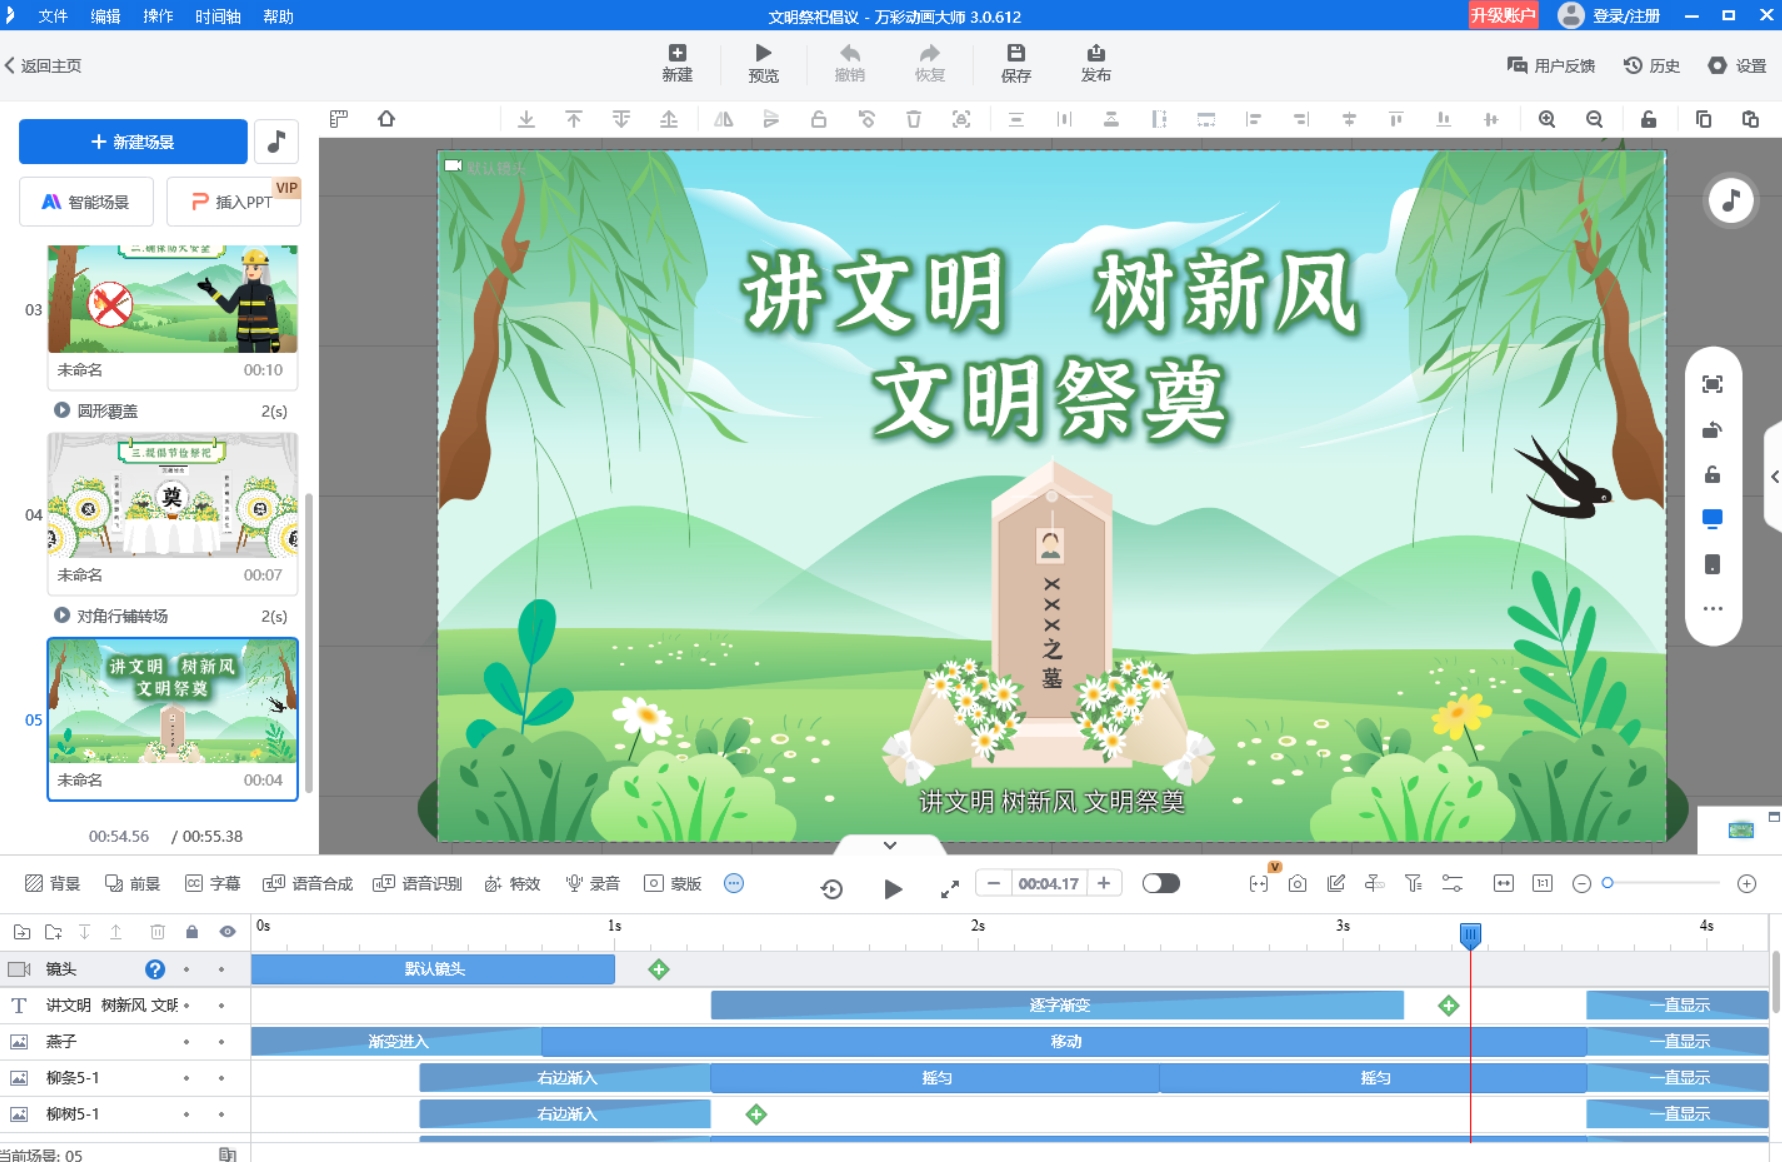Screen dimensions: 1782x1162
Task: Open the 帮助 menu
Action: [x=278, y=16]
